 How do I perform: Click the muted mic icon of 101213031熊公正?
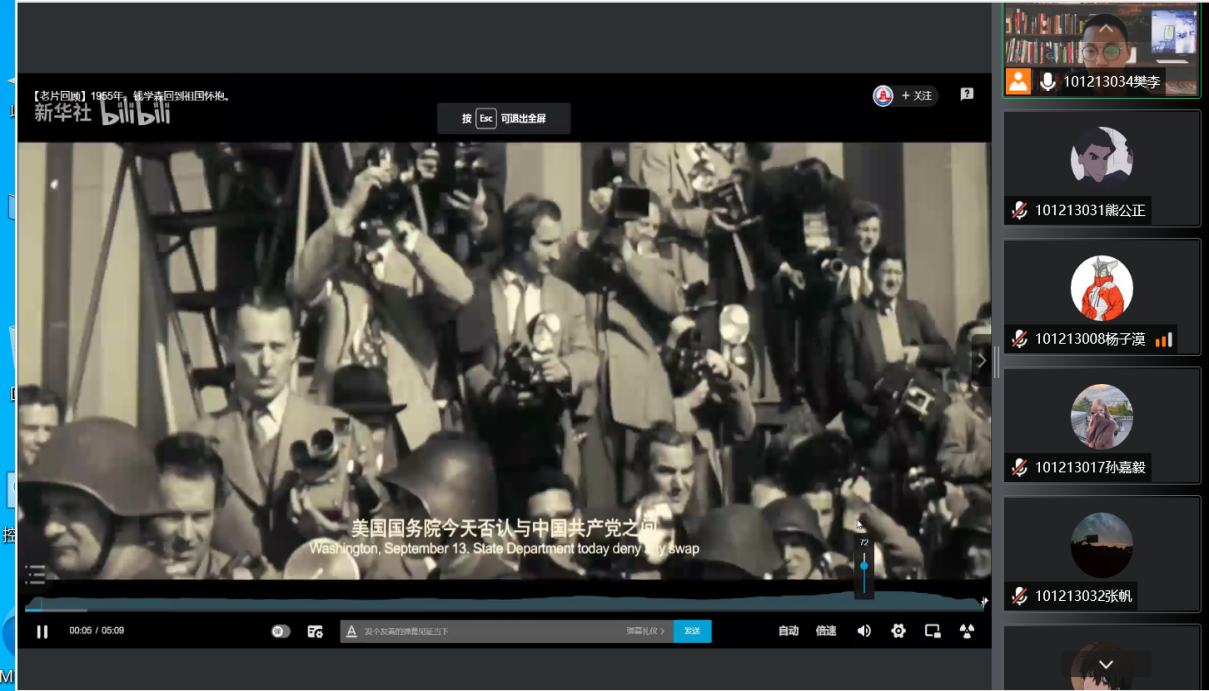pyautogui.click(x=1019, y=211)
